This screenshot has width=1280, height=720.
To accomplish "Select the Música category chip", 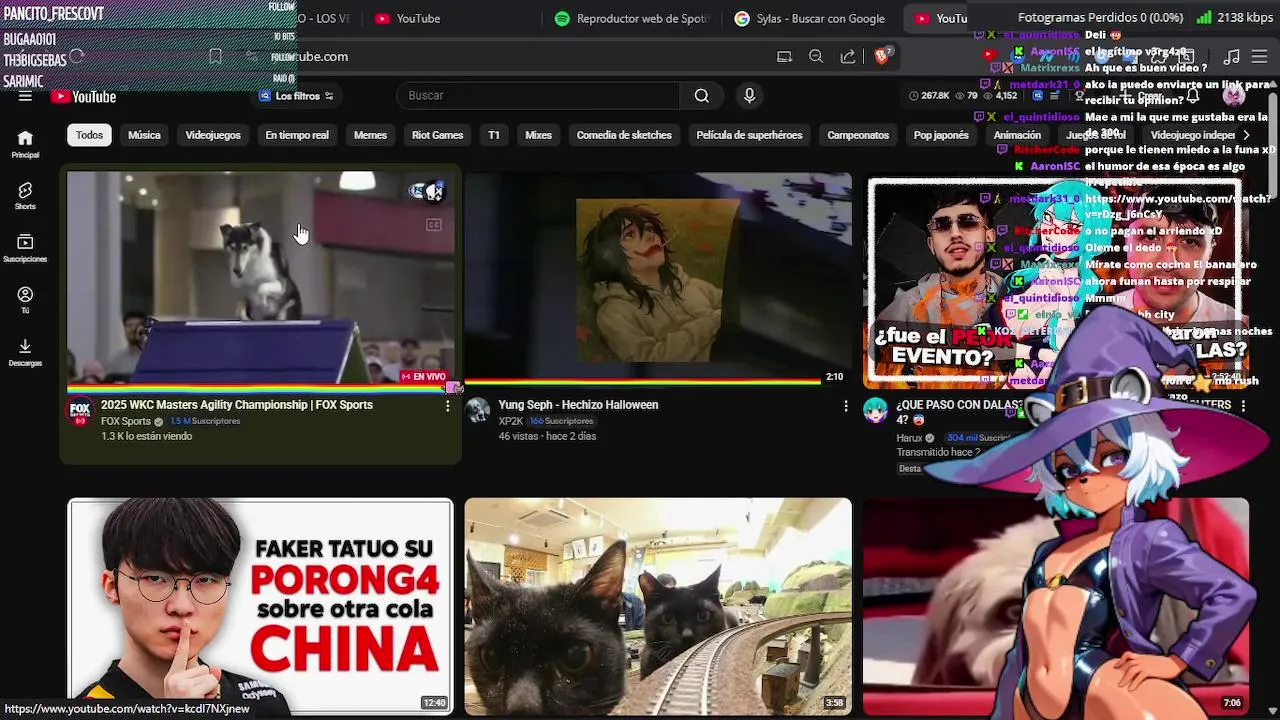I will pos(144,135).
